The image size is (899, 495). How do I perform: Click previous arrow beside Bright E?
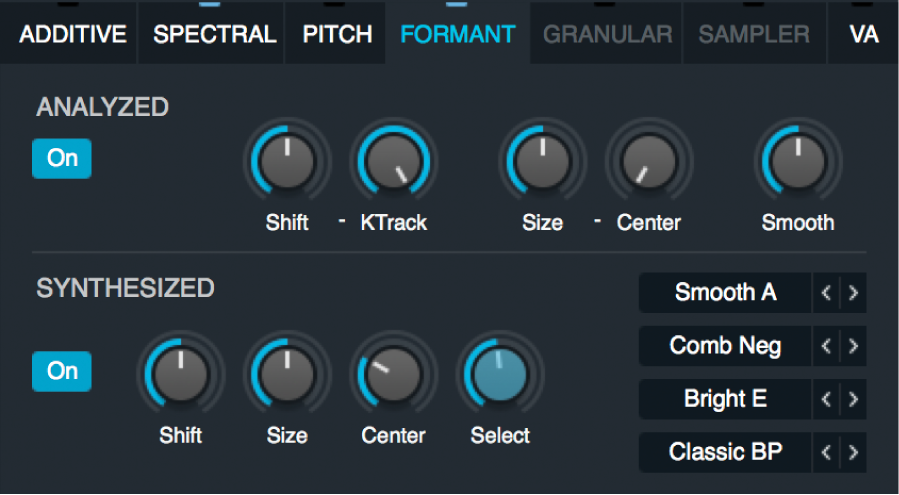(x=826, y=400)
